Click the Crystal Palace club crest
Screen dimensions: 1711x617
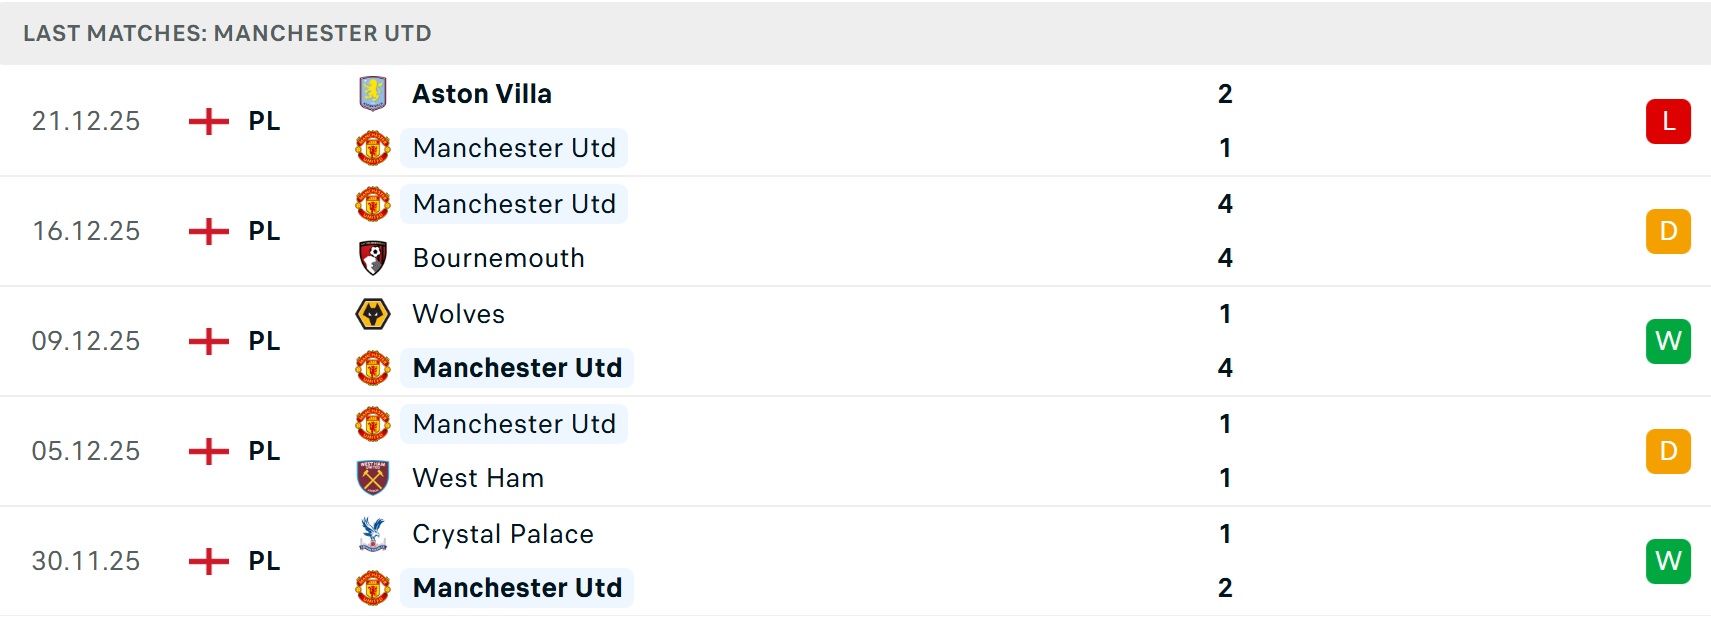coord(373,534)
